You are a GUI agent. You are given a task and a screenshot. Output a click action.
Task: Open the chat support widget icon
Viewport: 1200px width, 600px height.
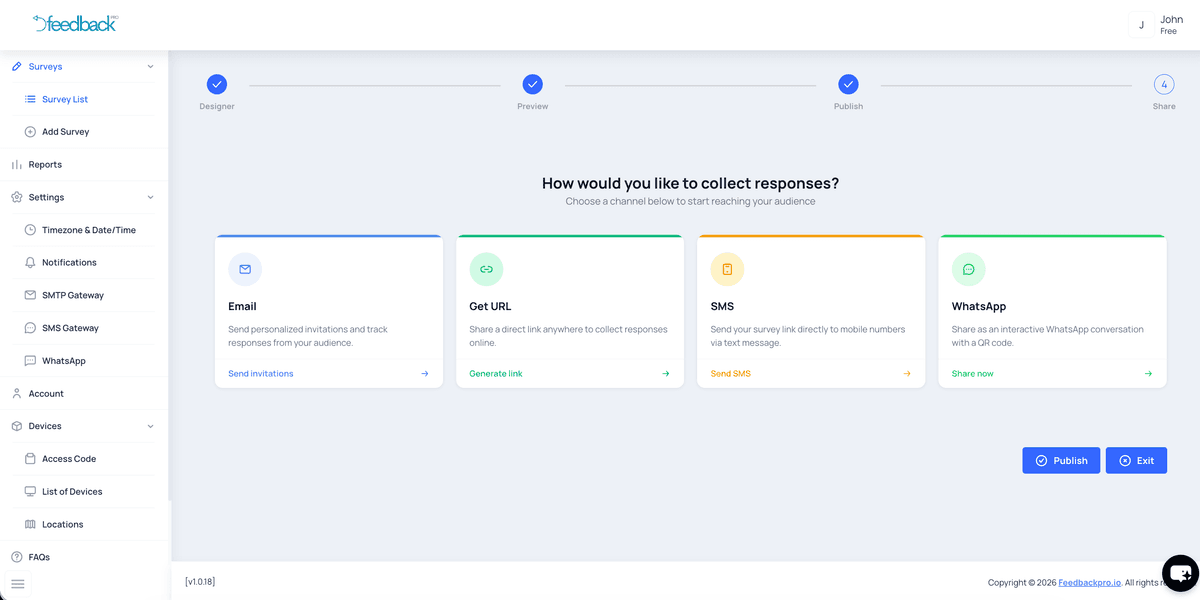(1180, 574)
